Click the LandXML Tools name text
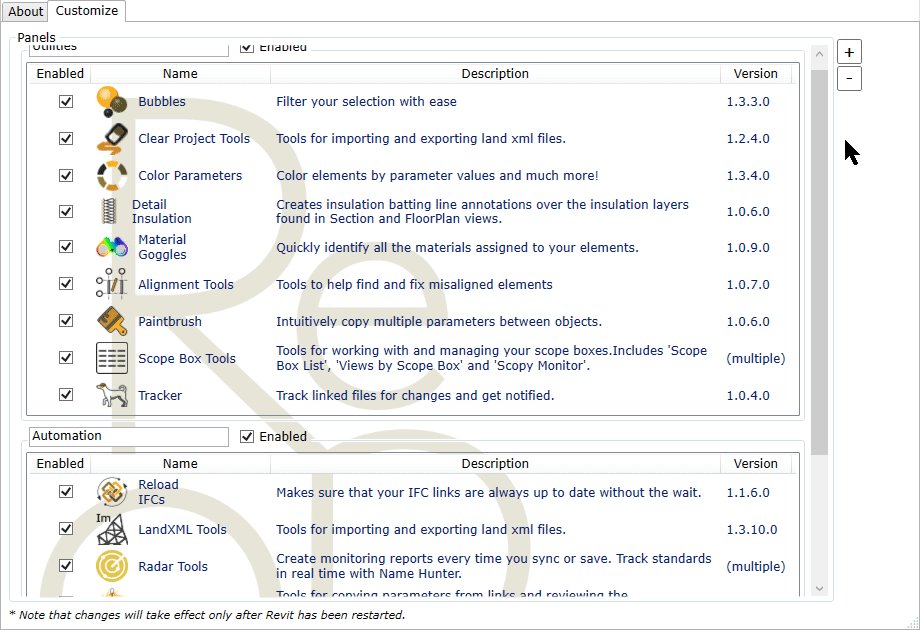The image size is (920, 630). point(182,529)
